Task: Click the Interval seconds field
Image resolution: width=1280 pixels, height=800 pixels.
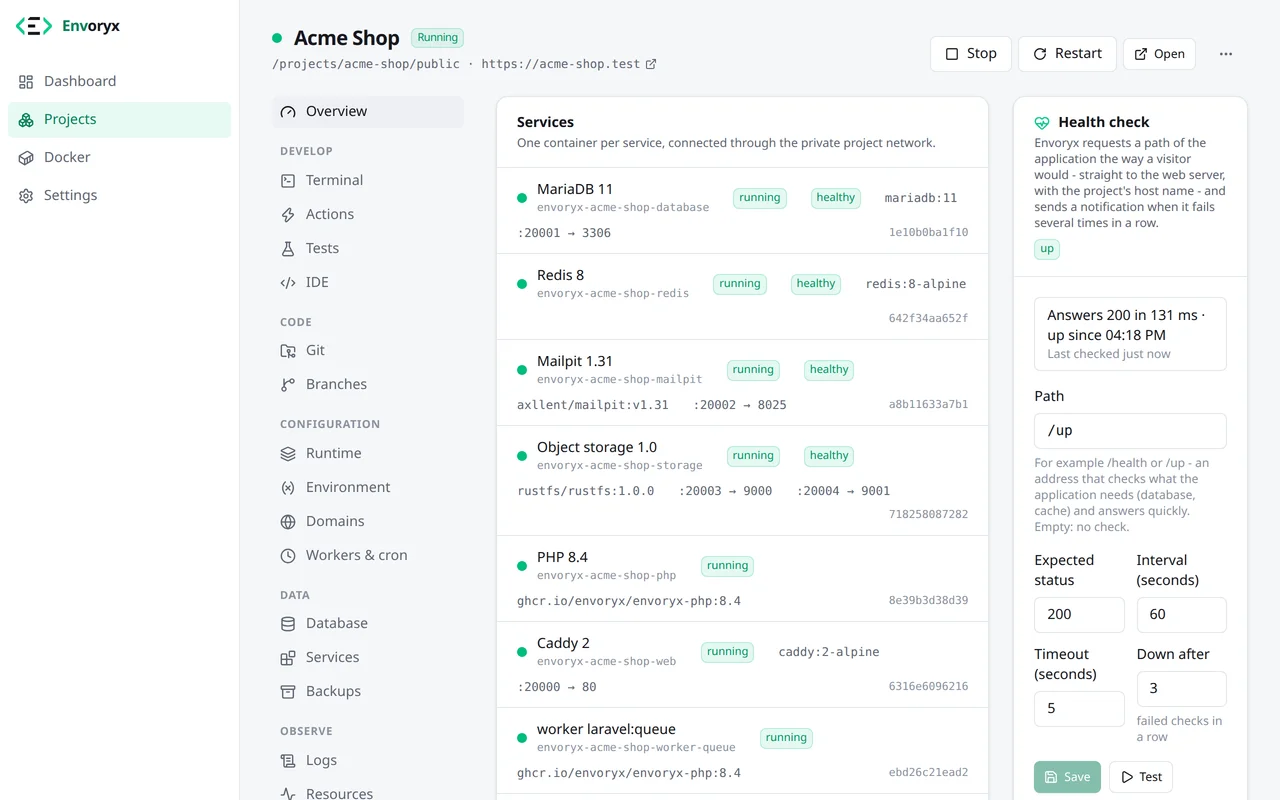Action: 1181,615
